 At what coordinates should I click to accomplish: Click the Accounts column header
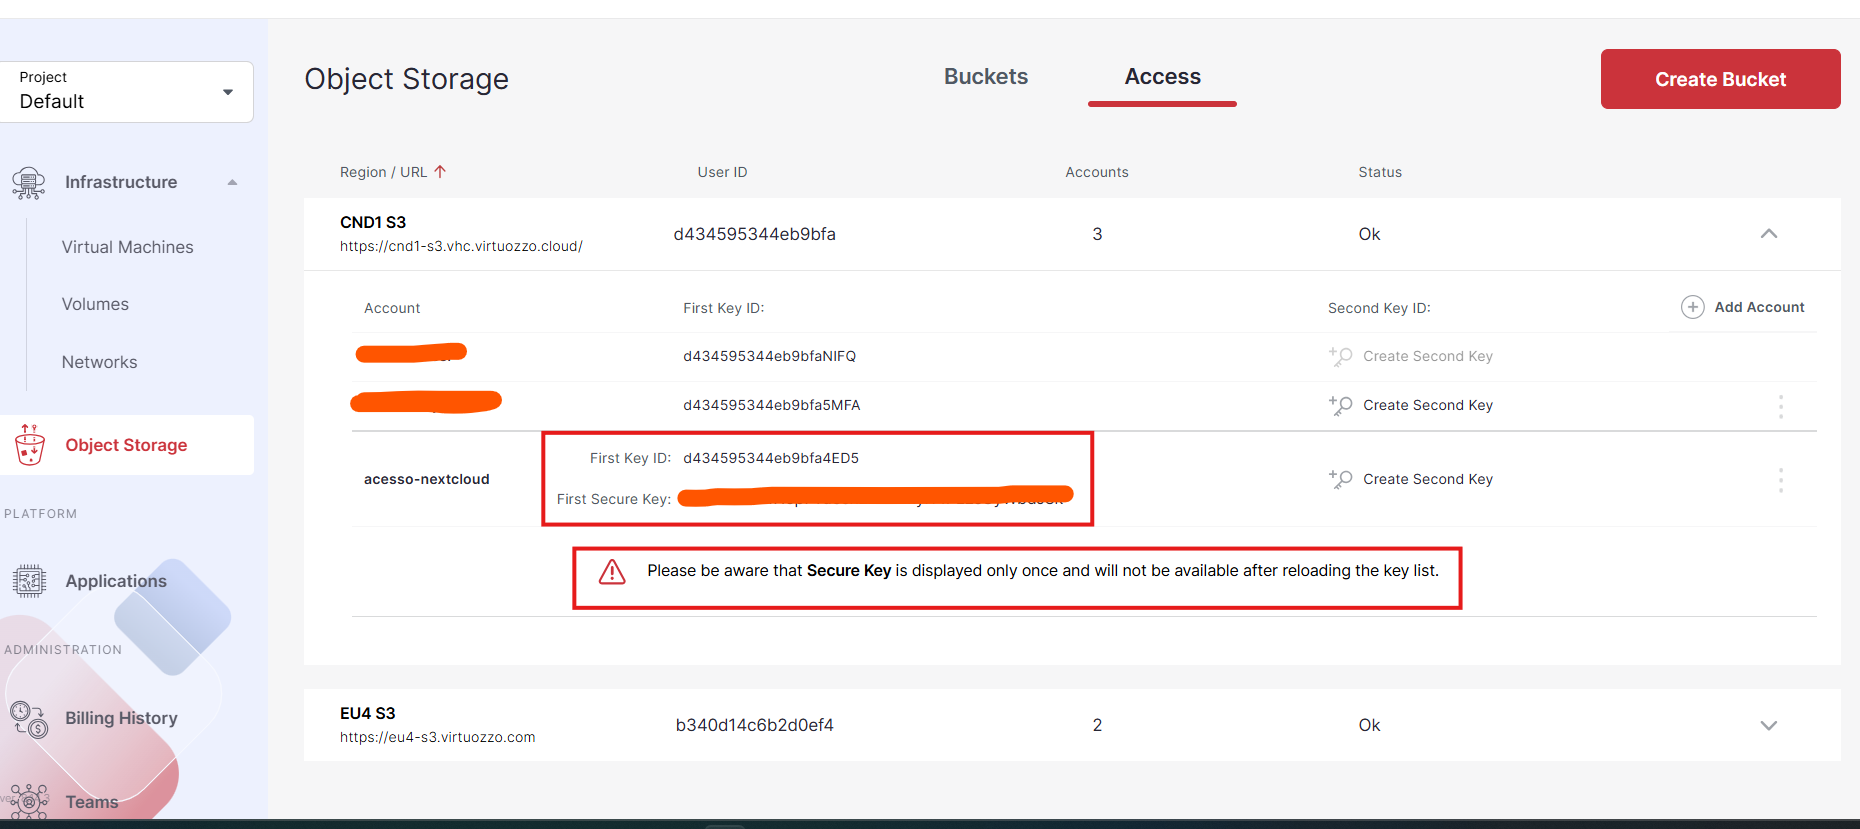tap(1096, 172)
